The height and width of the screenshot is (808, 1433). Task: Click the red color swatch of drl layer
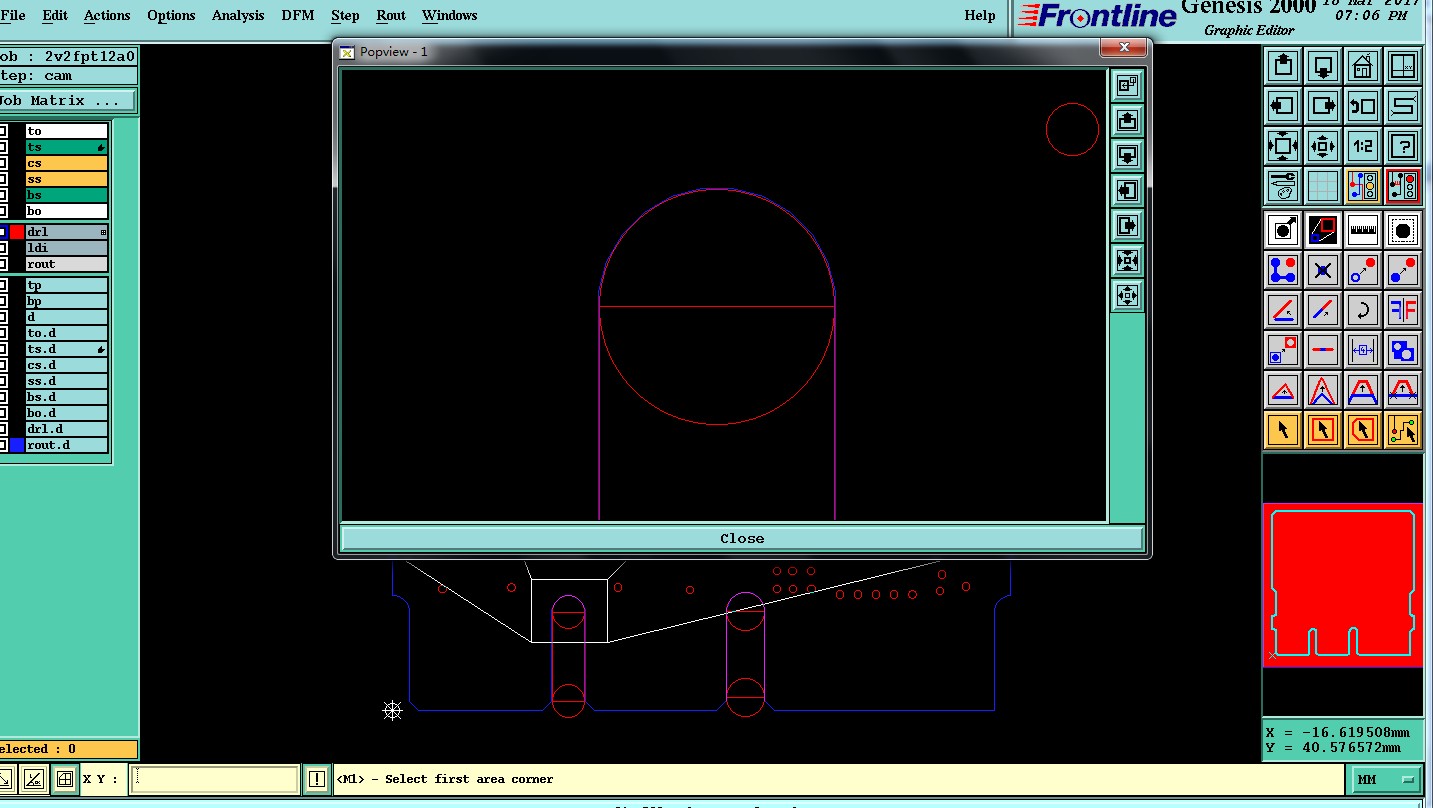[x=17, y=232]
